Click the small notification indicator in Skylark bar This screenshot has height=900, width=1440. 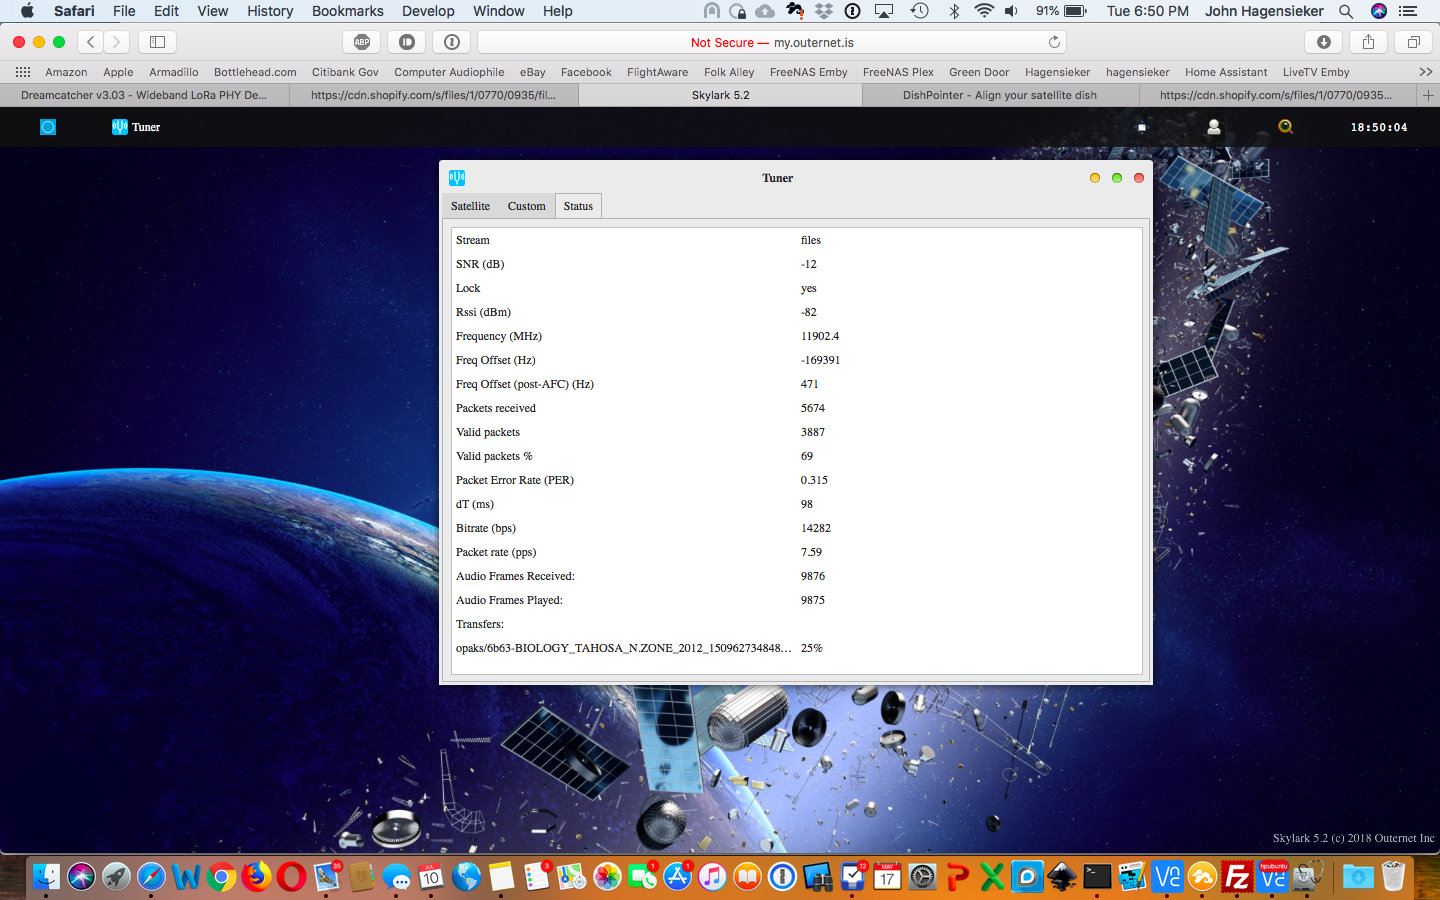tap(1142, 127)
